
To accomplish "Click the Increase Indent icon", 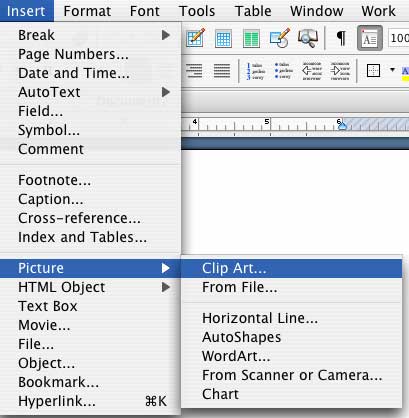I will click(340, 71).
